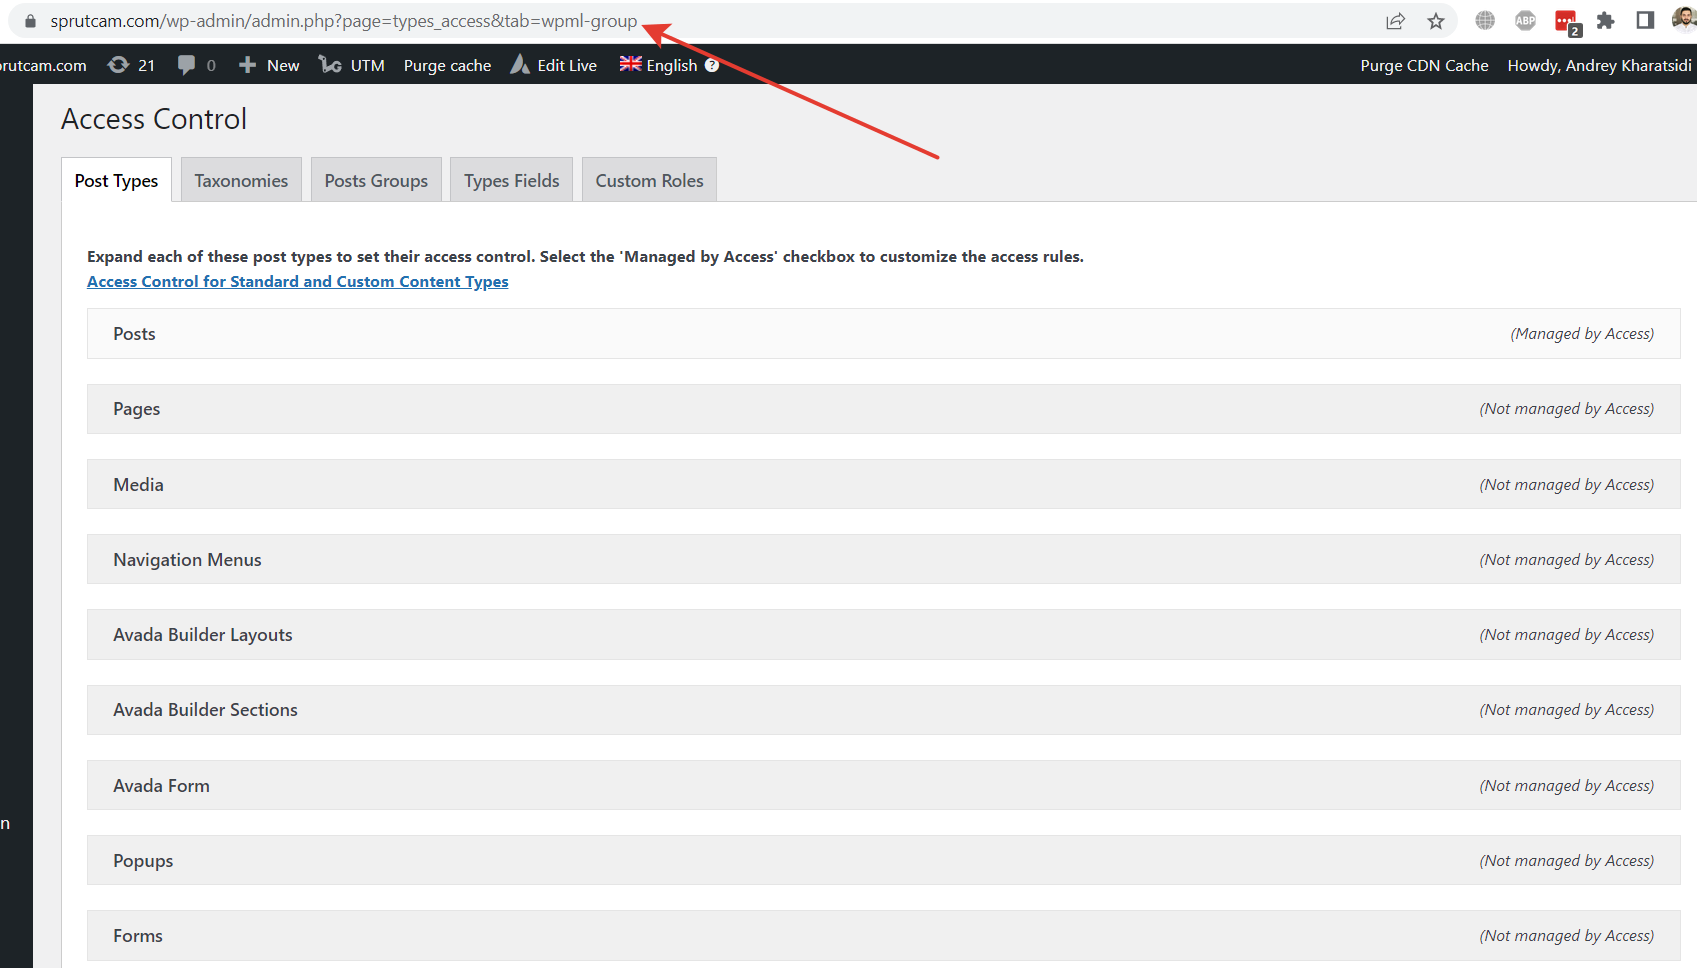Toggle the browser side panel icon
The image size is (1697, 968).
click(x=1645, y=21)
